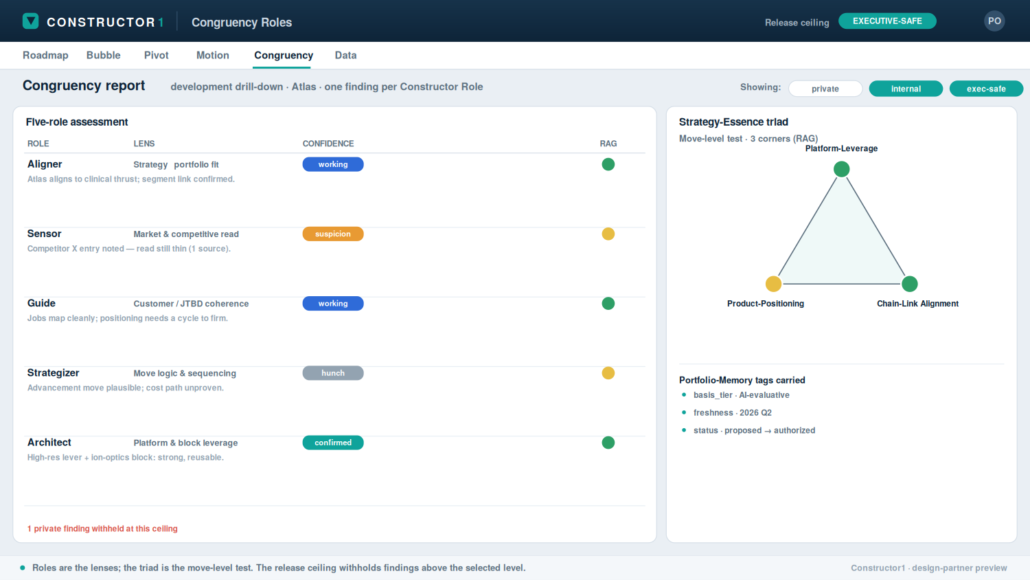The height and width of the screenshot is (580, 1030).
Task: Click the Product-Positioning label
Action: coord(765,304)
